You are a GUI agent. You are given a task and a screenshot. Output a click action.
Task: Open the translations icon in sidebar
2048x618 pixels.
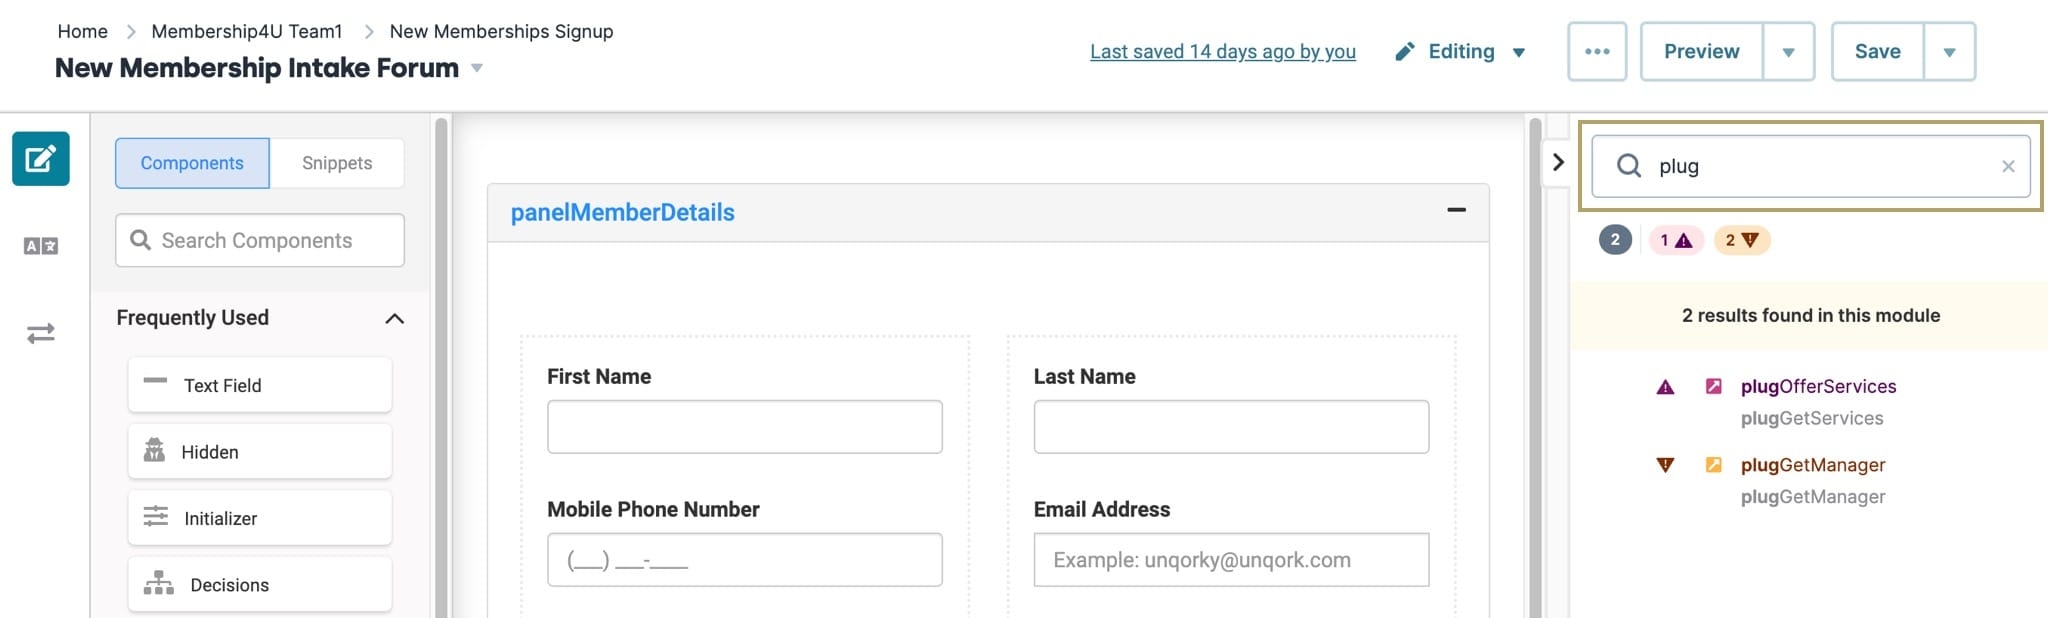(x=41, y=246)
